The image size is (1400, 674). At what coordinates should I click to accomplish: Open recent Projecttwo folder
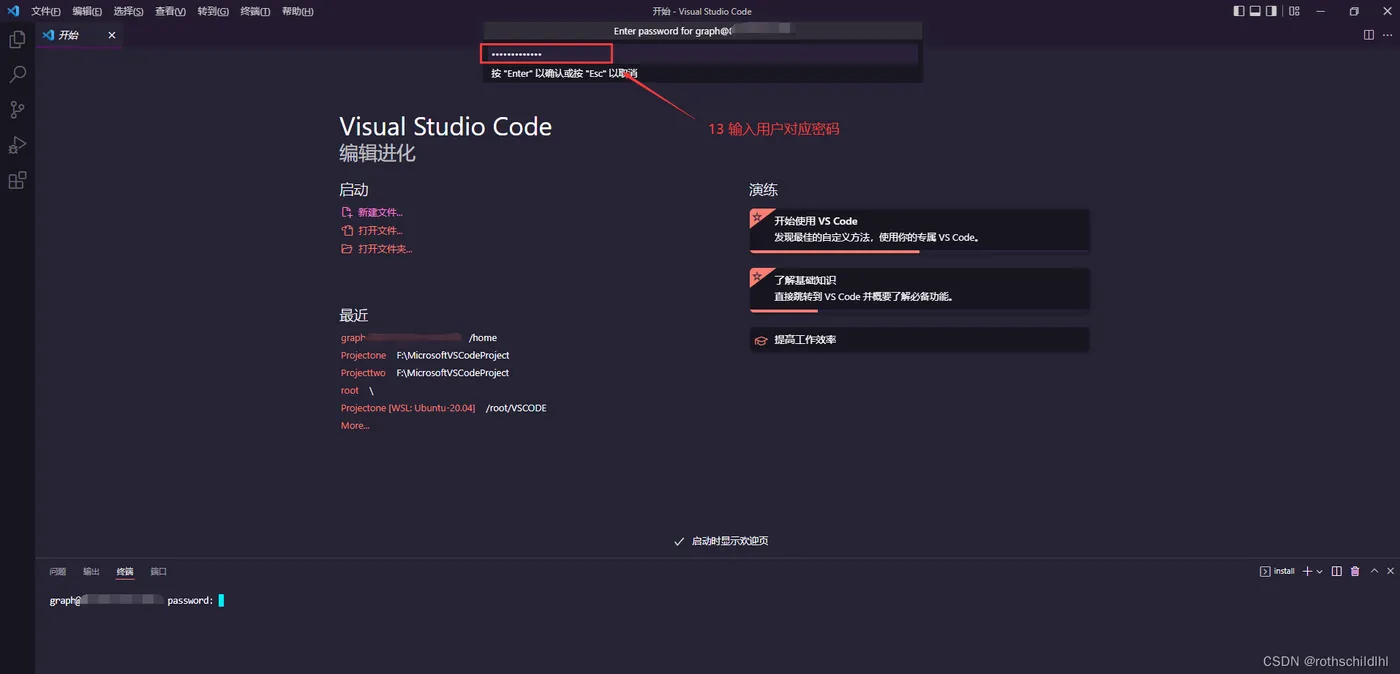coord(363,373)
